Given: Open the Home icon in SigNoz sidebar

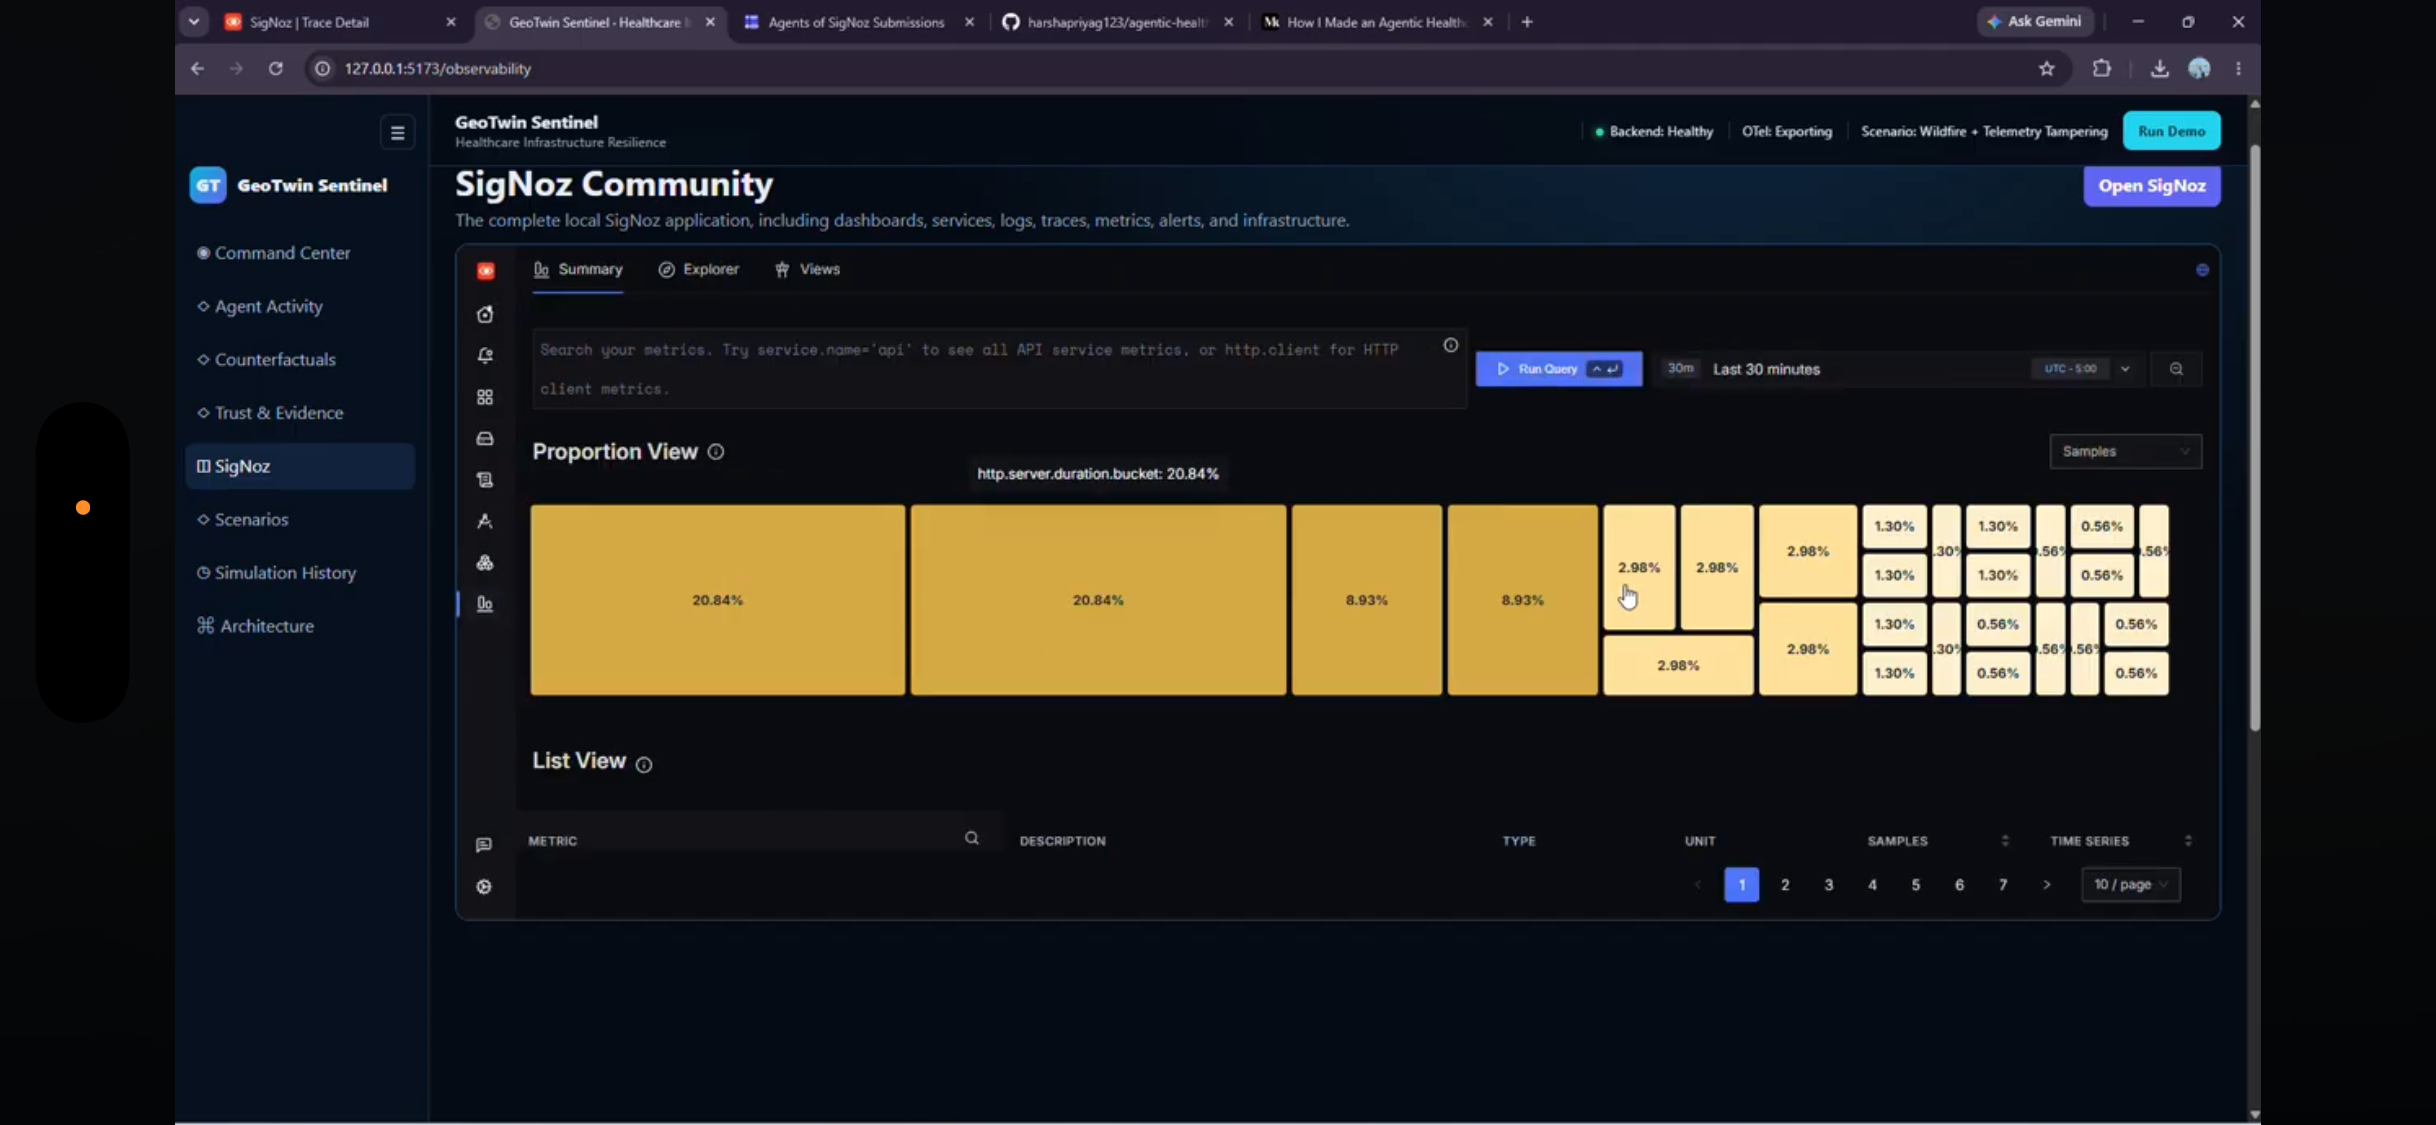Looking at the screenshot, I should tap(485, 314).
